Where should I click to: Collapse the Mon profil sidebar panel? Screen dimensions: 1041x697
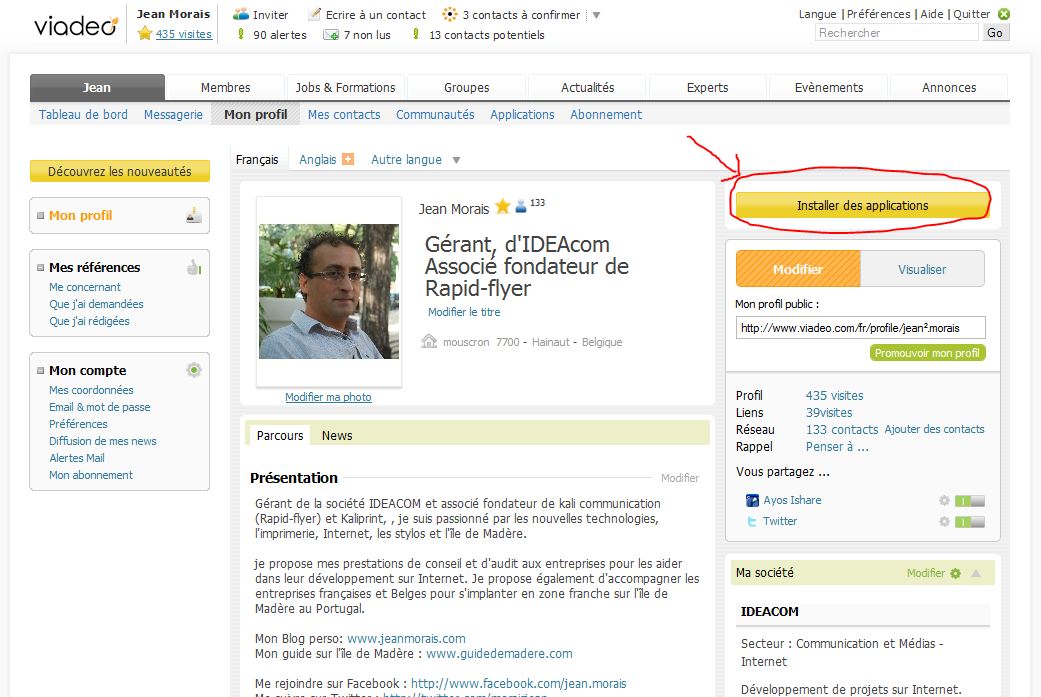coord(40,216)
